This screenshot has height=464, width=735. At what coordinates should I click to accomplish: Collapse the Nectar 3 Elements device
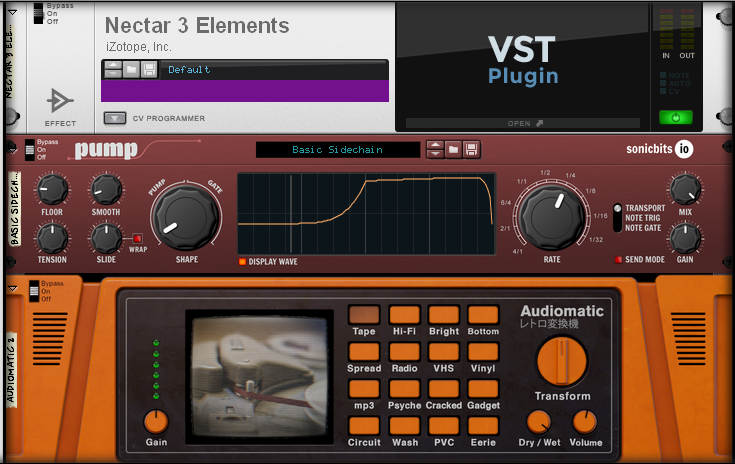(13, 12)
